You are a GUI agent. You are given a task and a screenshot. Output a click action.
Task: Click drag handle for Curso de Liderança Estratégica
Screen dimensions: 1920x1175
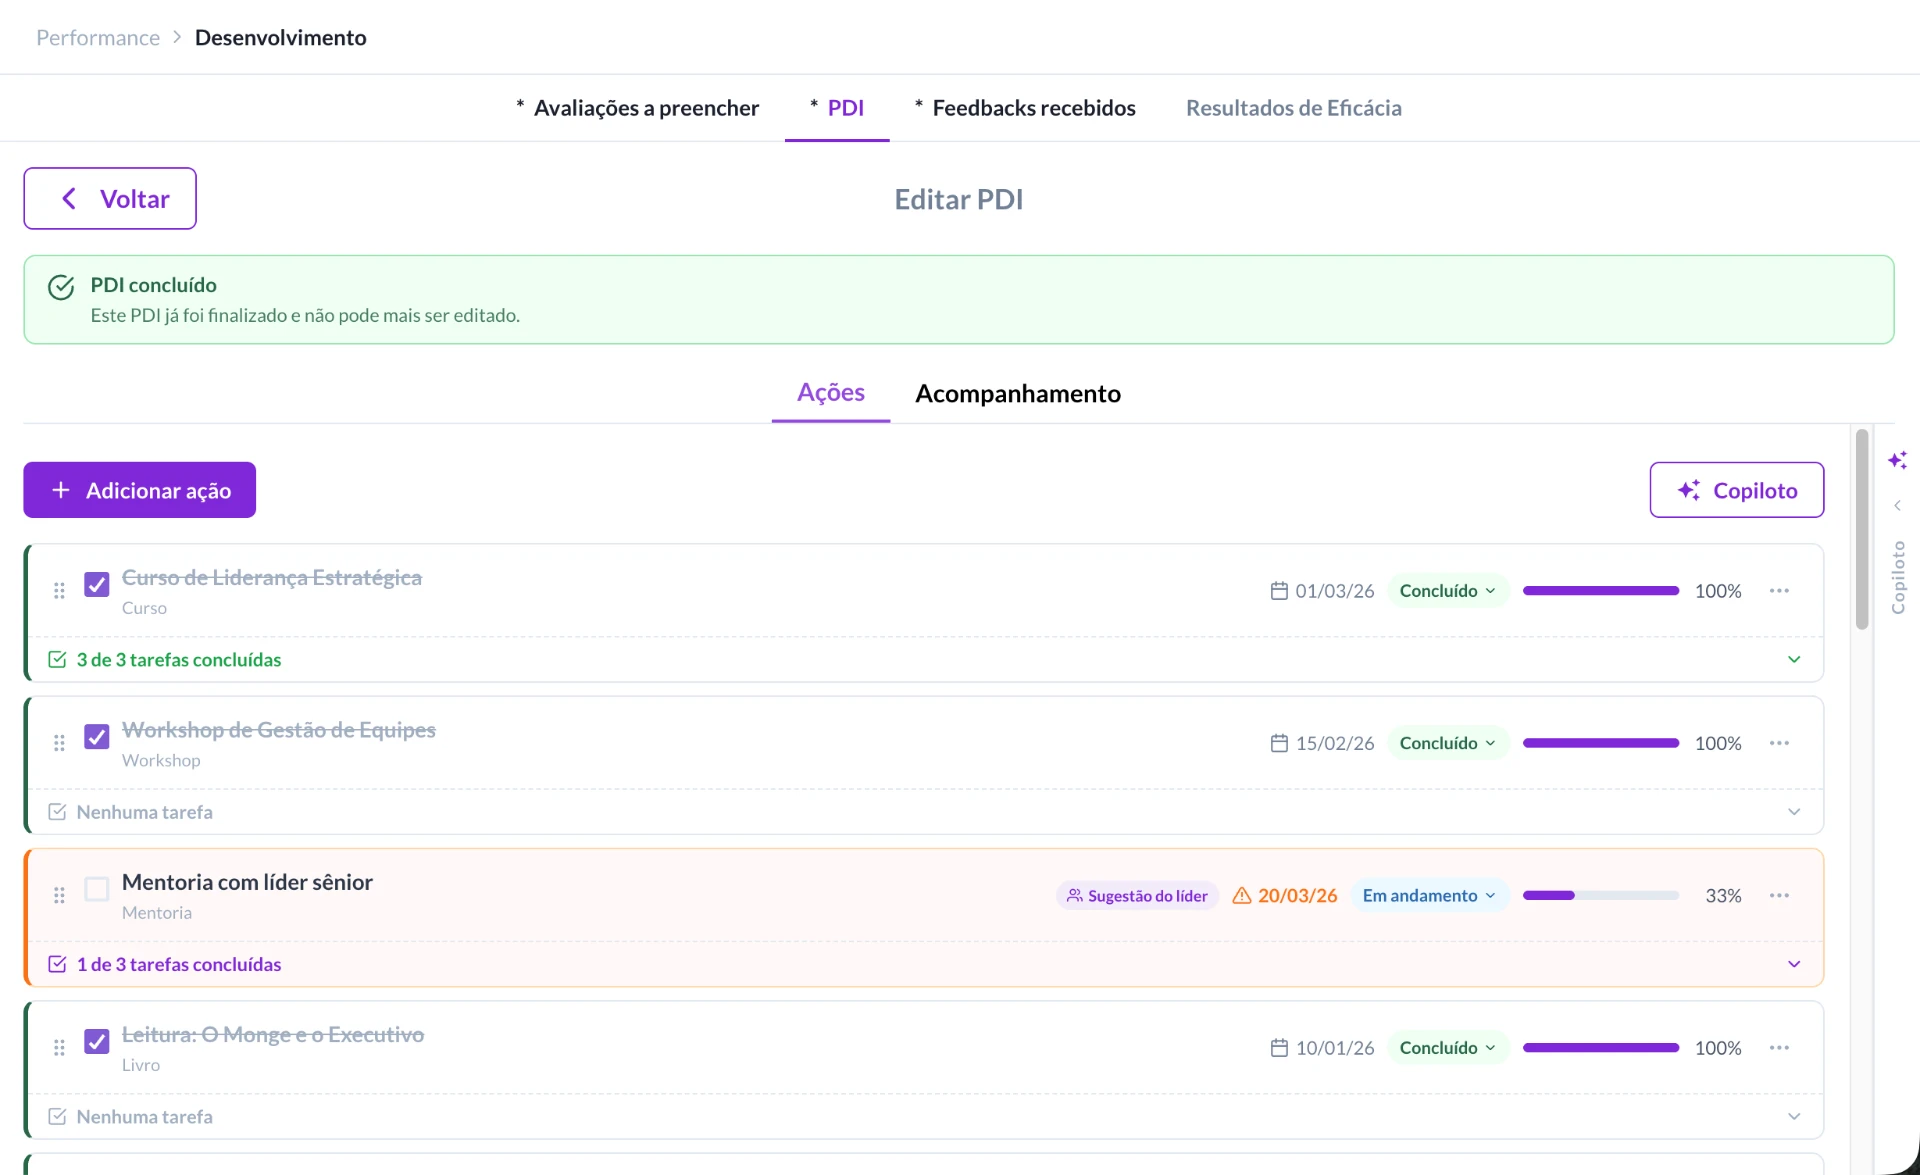click(x=59, y=591)
